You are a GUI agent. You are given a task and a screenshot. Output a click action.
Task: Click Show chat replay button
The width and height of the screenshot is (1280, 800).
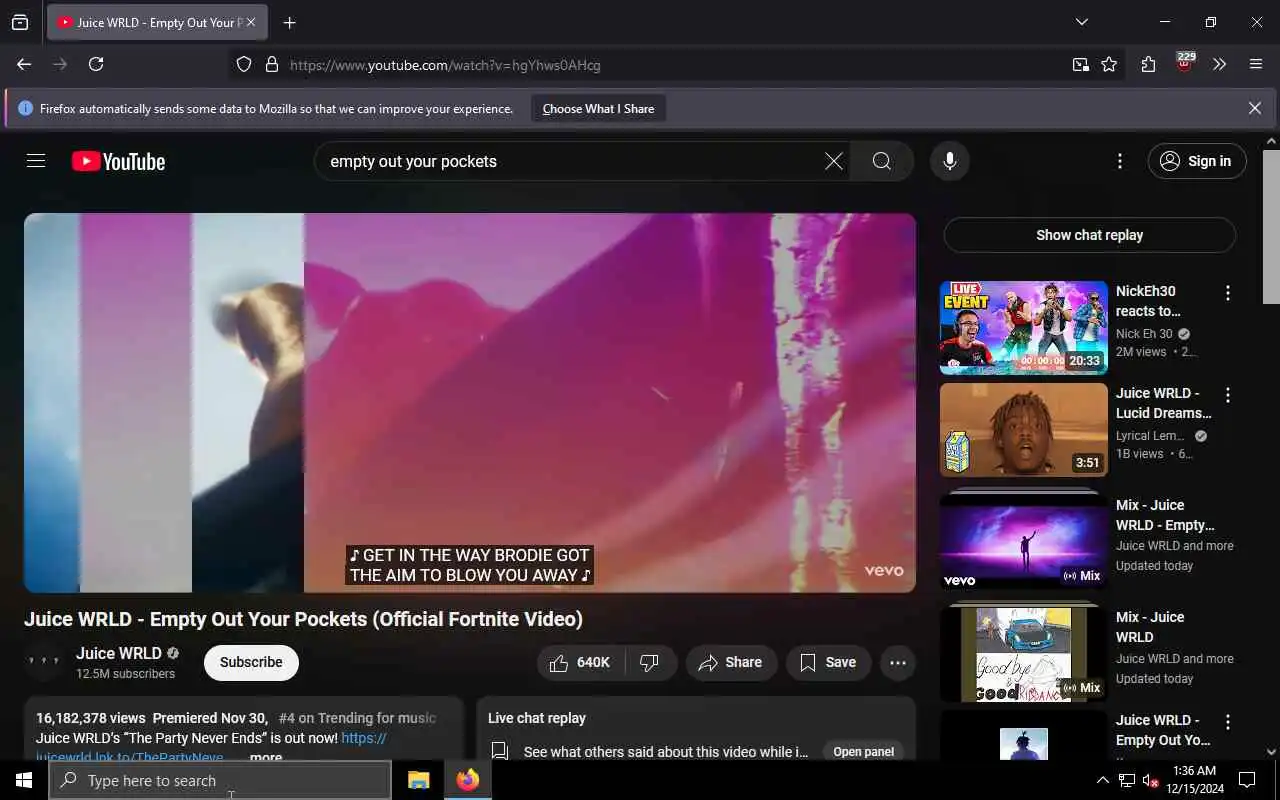(1089, 235)
